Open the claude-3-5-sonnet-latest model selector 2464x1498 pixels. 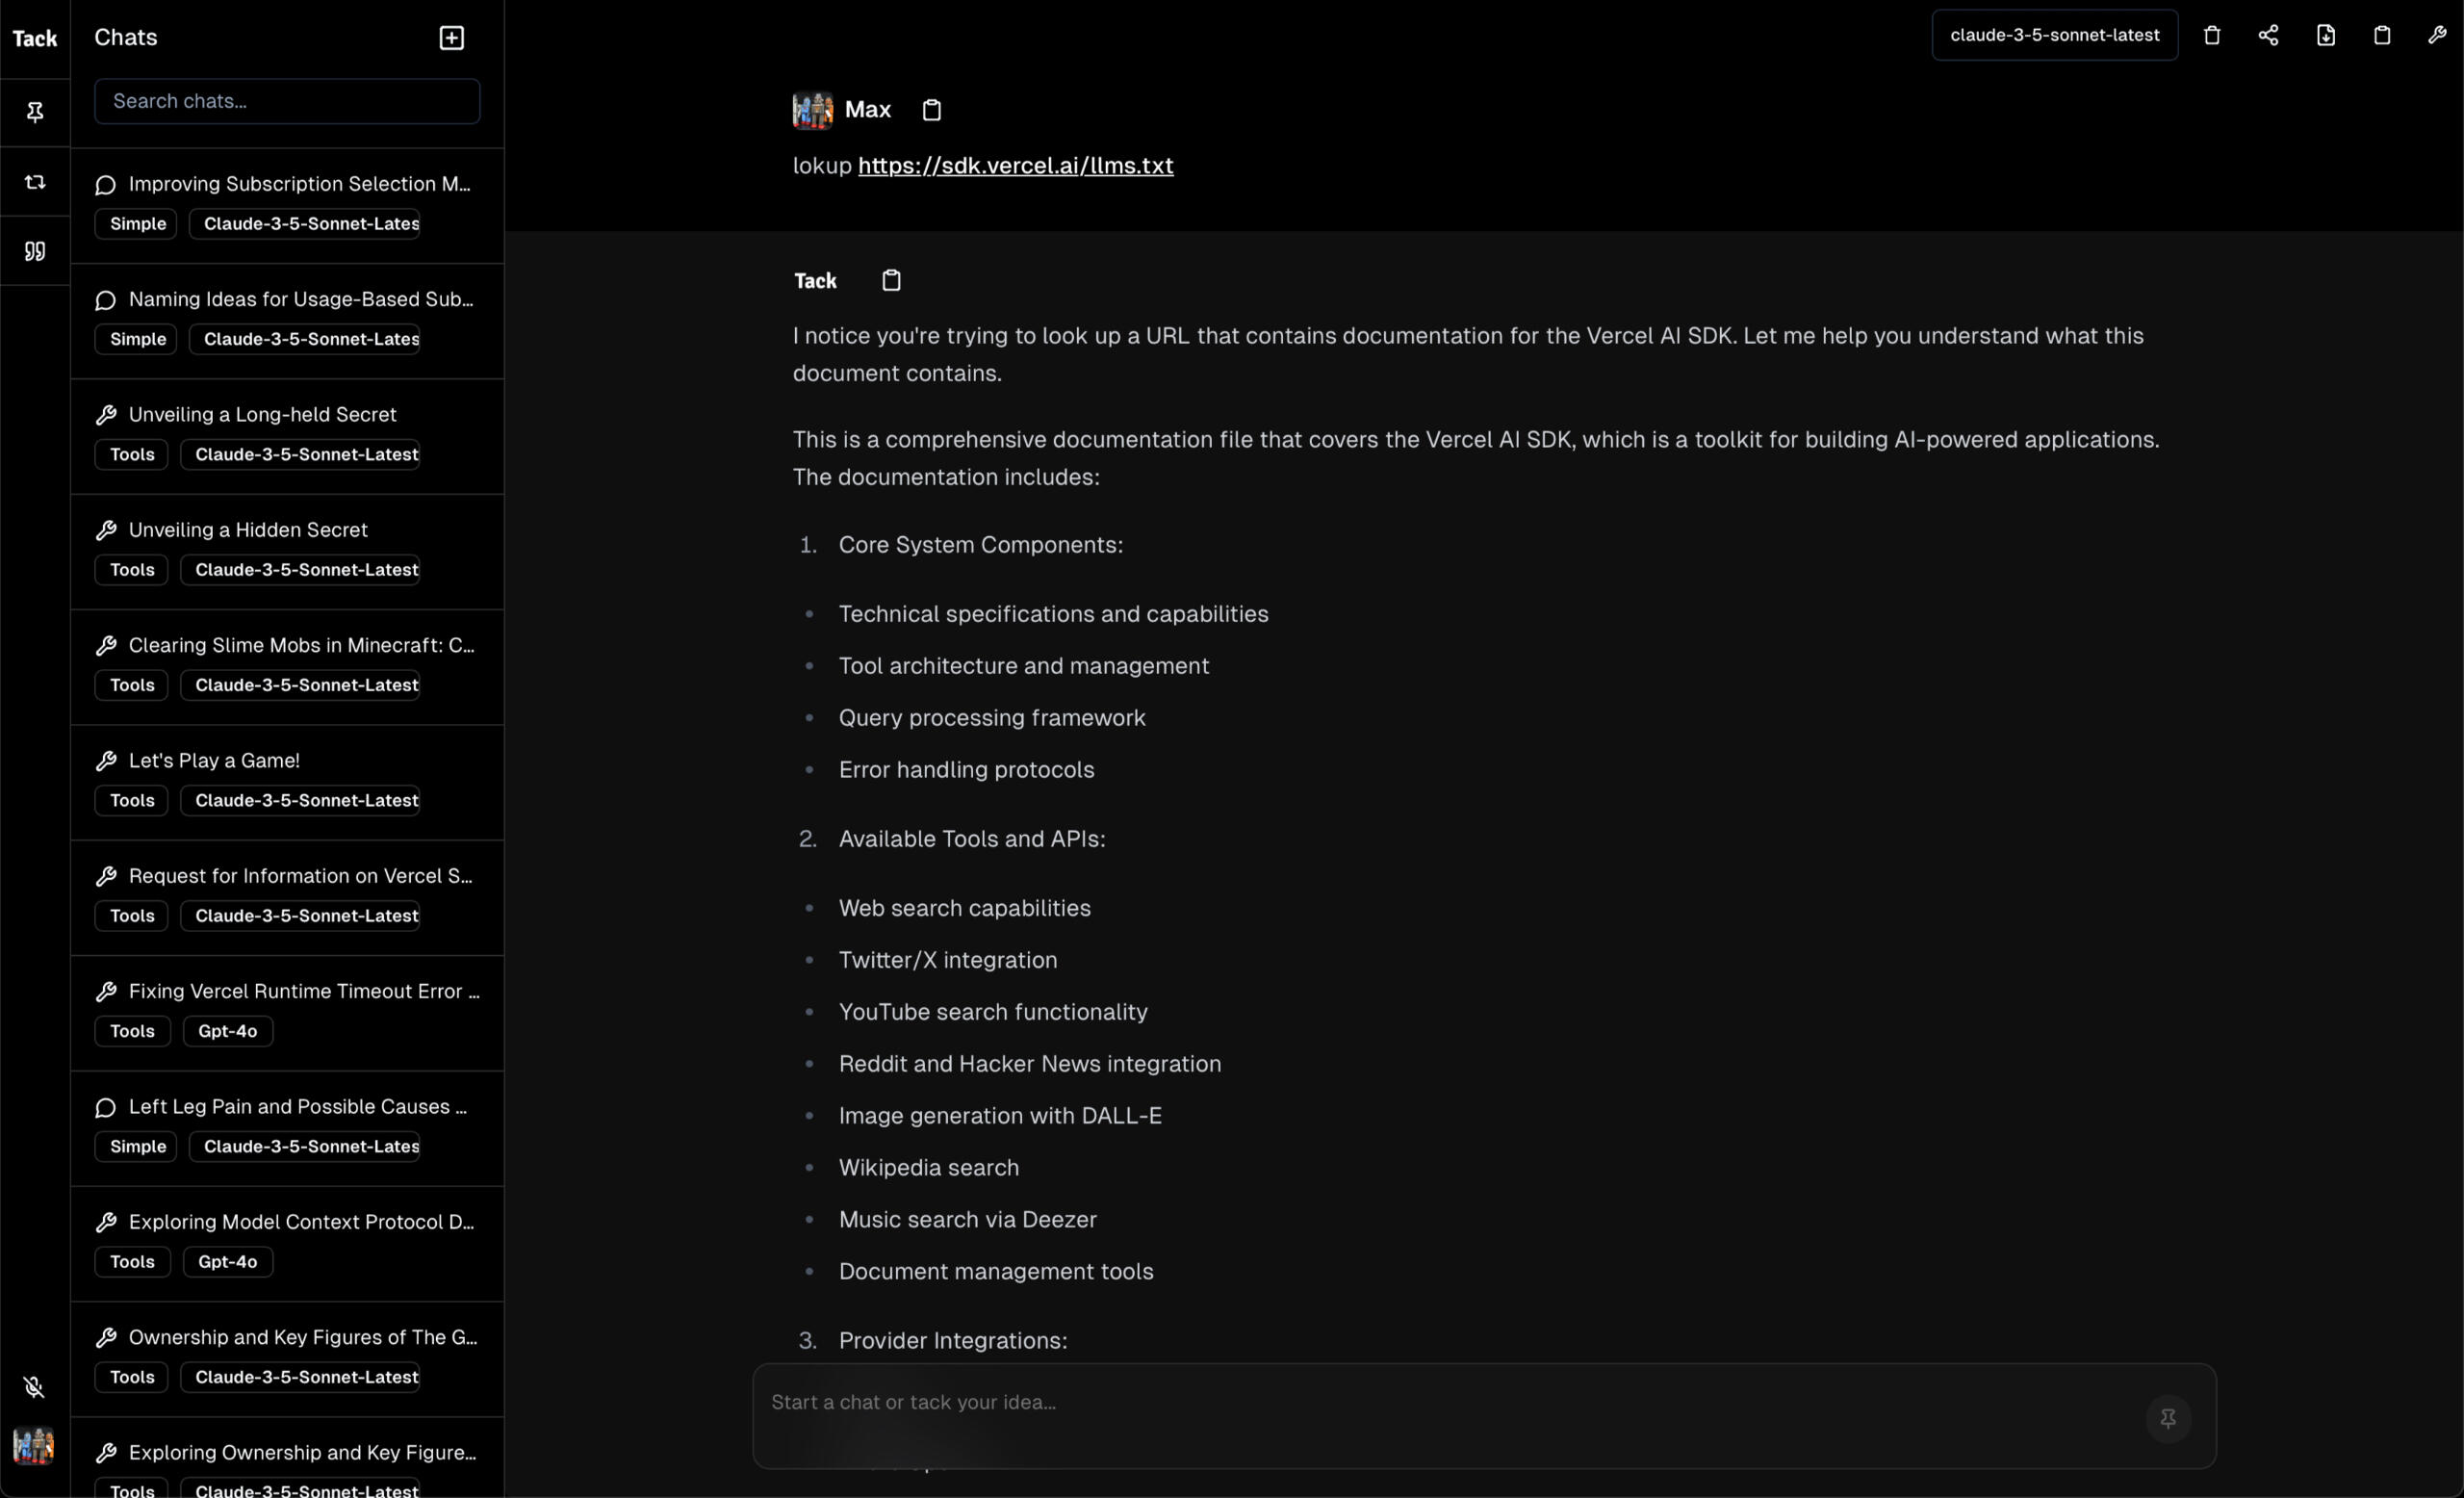[2054, 36]
